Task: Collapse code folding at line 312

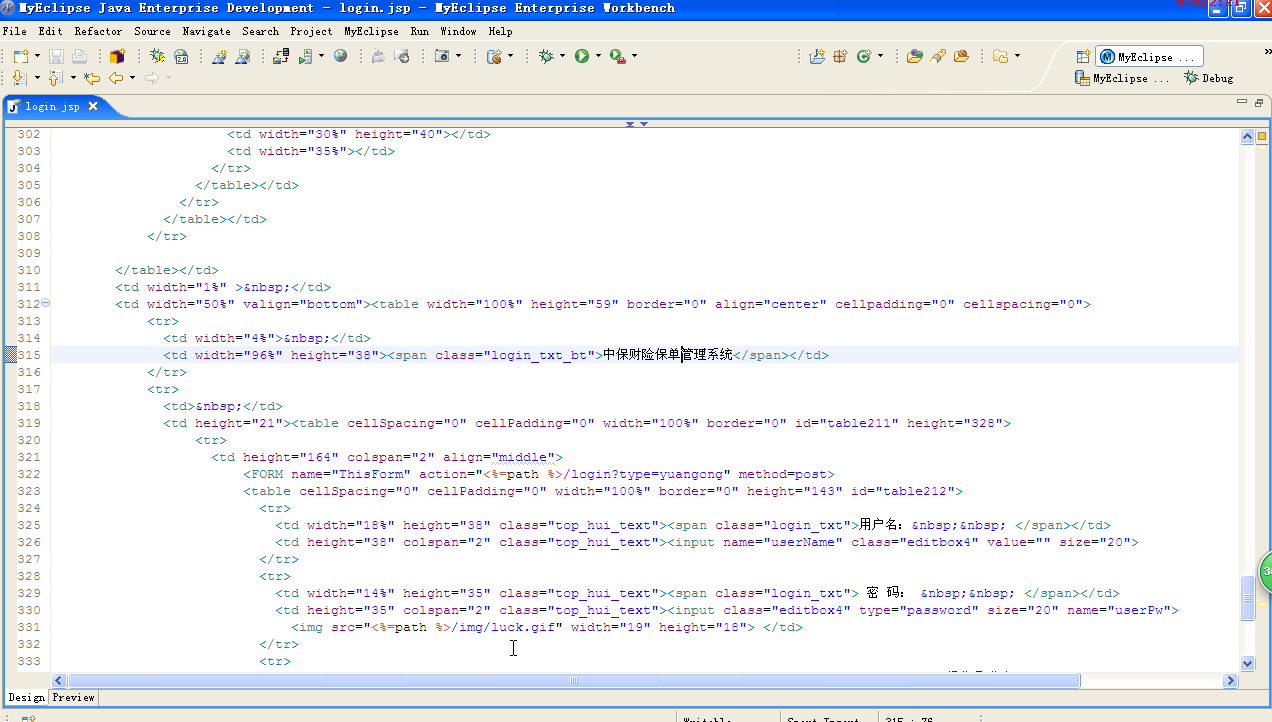Action: tap(46, 304)
